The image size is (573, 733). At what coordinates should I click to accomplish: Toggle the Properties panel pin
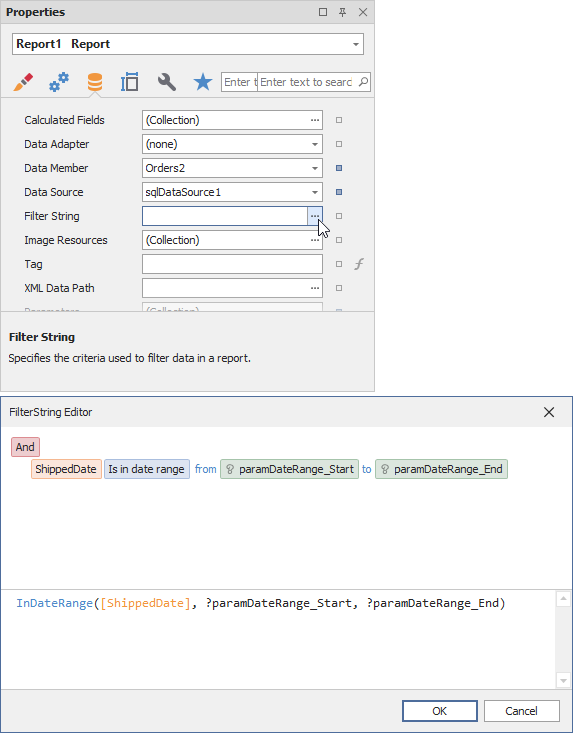click(x=343, y=12)
